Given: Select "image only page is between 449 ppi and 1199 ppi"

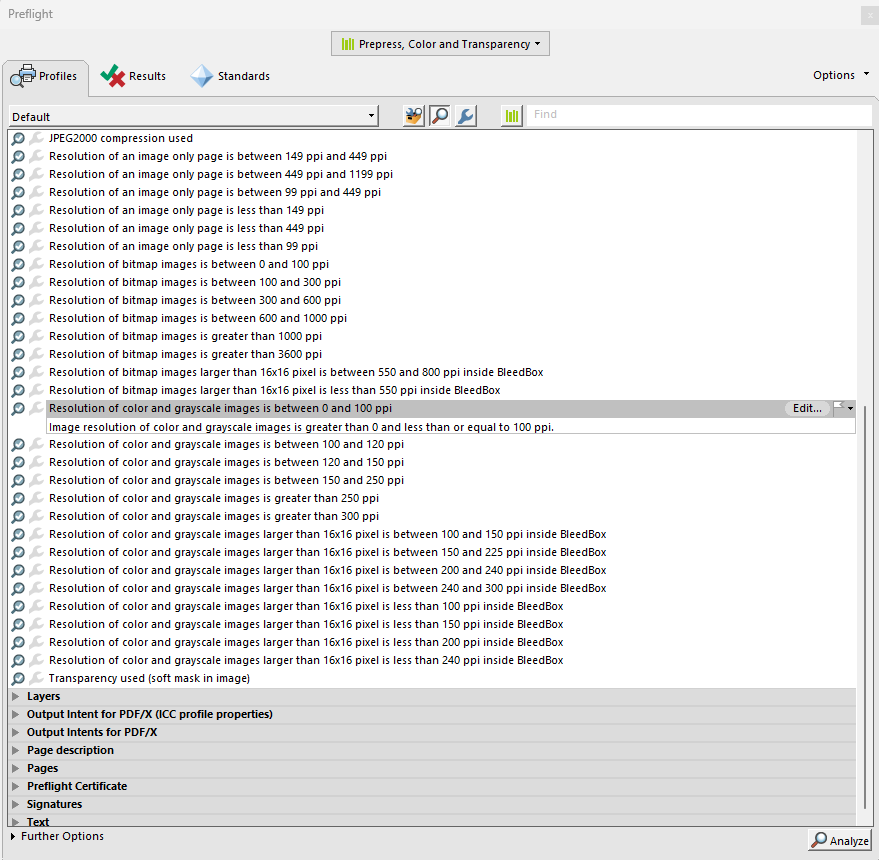Looking at the screenshot, I should (x=221, y=174).
